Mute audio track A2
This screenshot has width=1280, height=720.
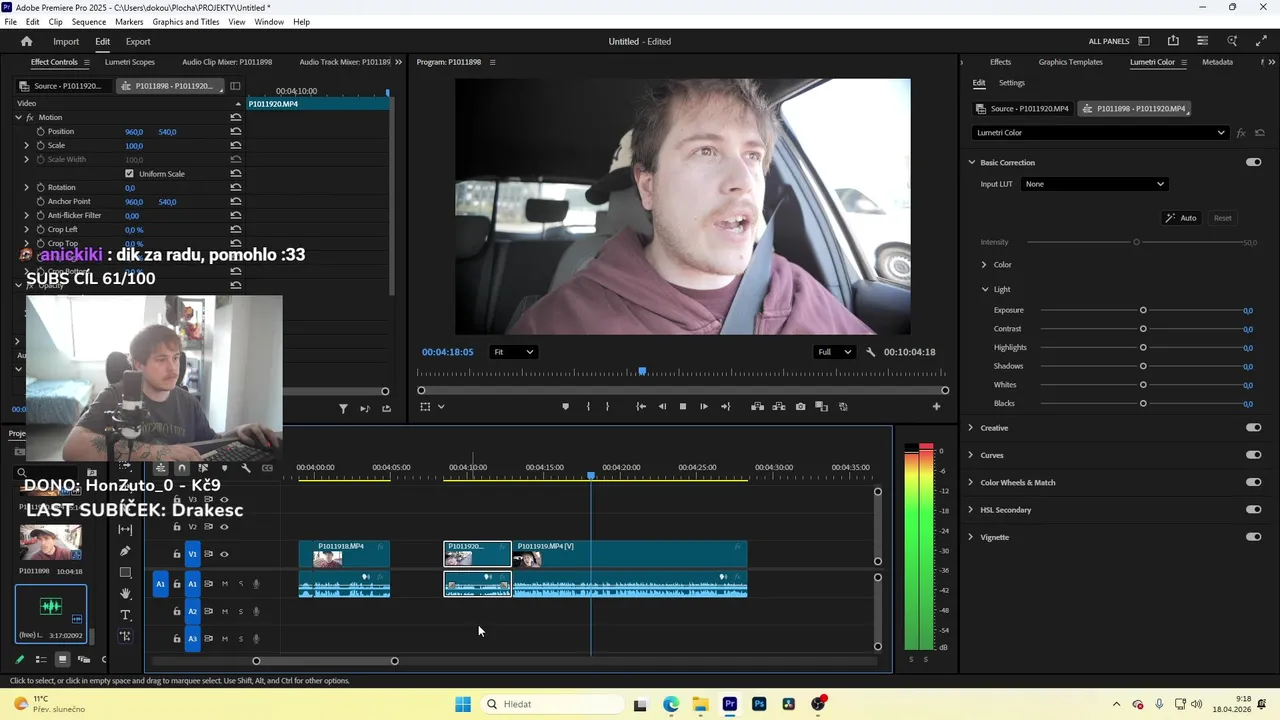pos(225,611)
